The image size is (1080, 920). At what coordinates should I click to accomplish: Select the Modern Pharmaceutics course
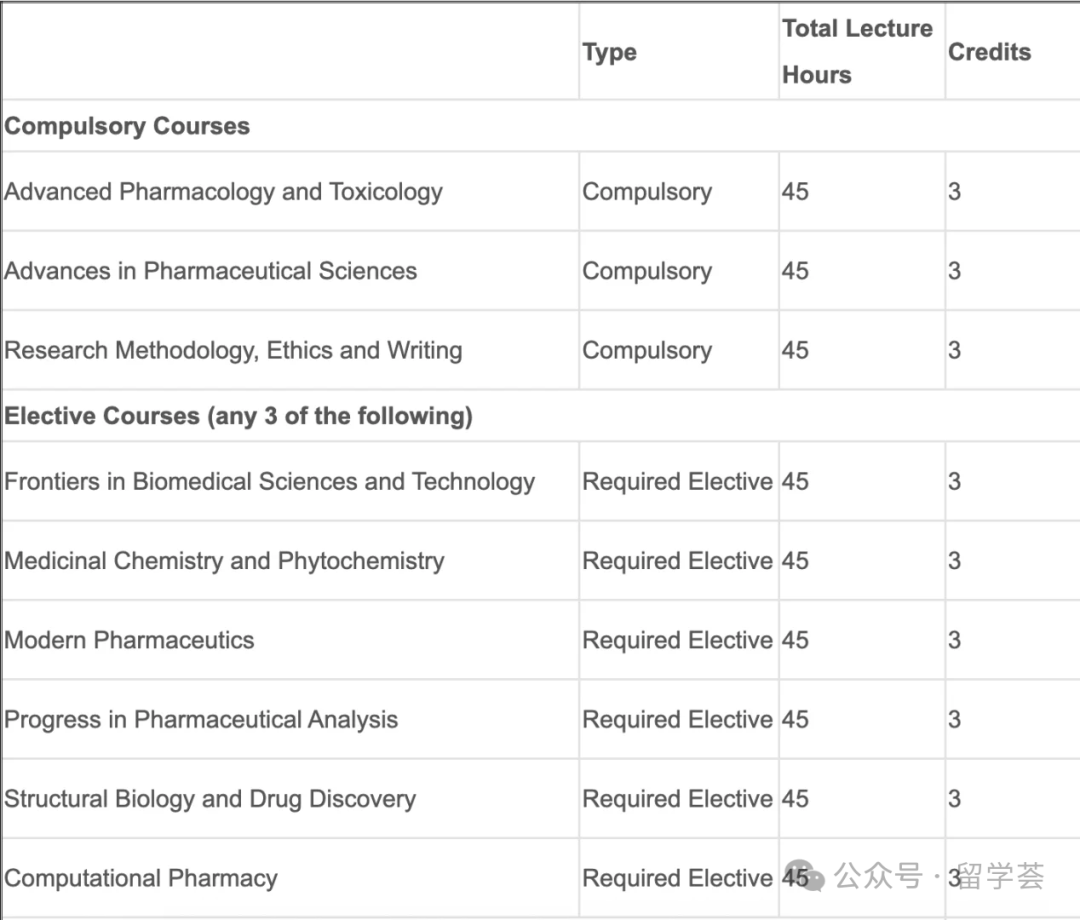[x=129, y=640]
